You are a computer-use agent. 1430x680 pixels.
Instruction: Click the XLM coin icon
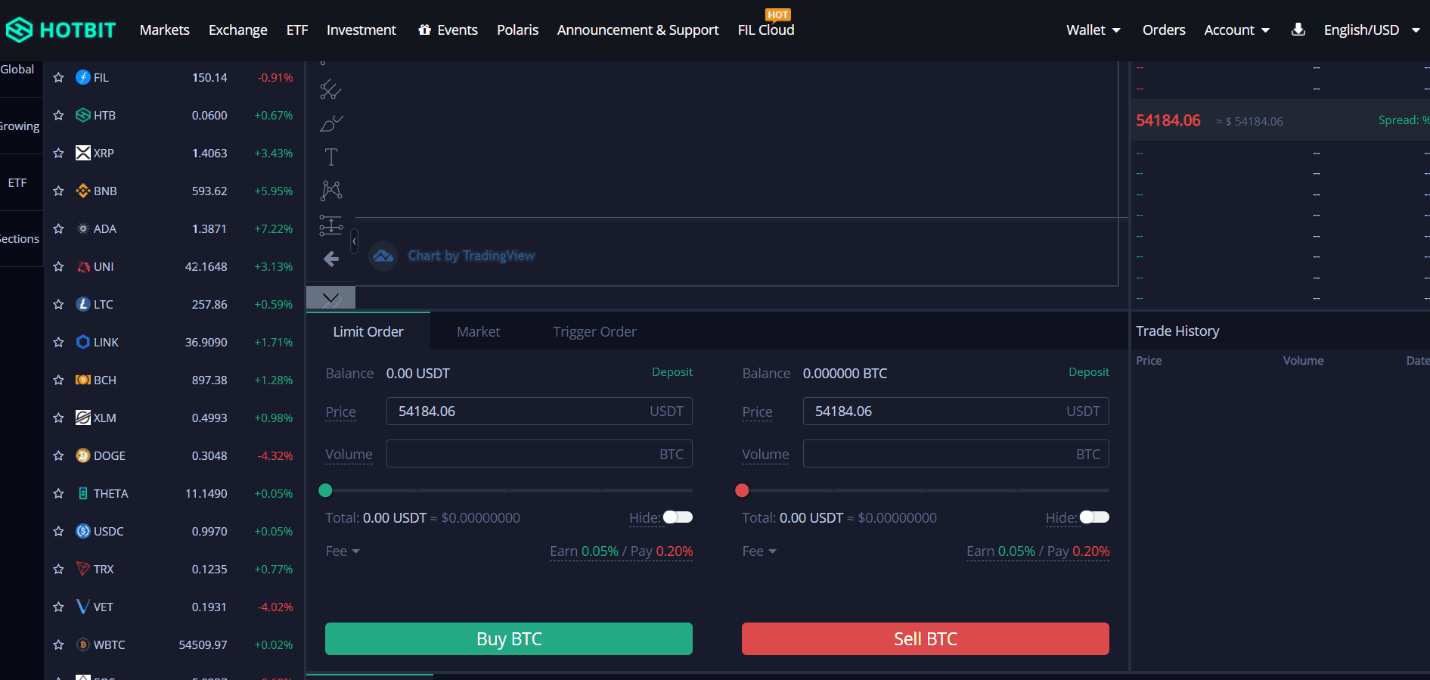[83, 418]
